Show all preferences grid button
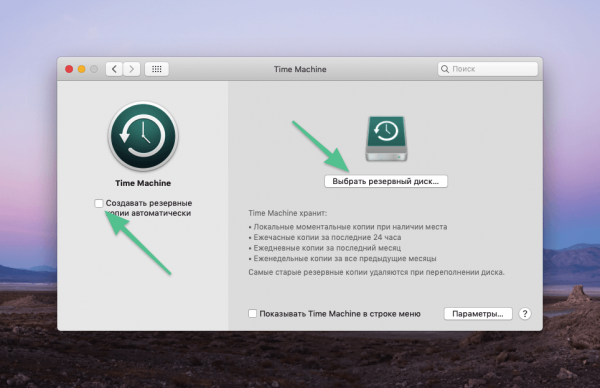 click(x=157, y=69)
